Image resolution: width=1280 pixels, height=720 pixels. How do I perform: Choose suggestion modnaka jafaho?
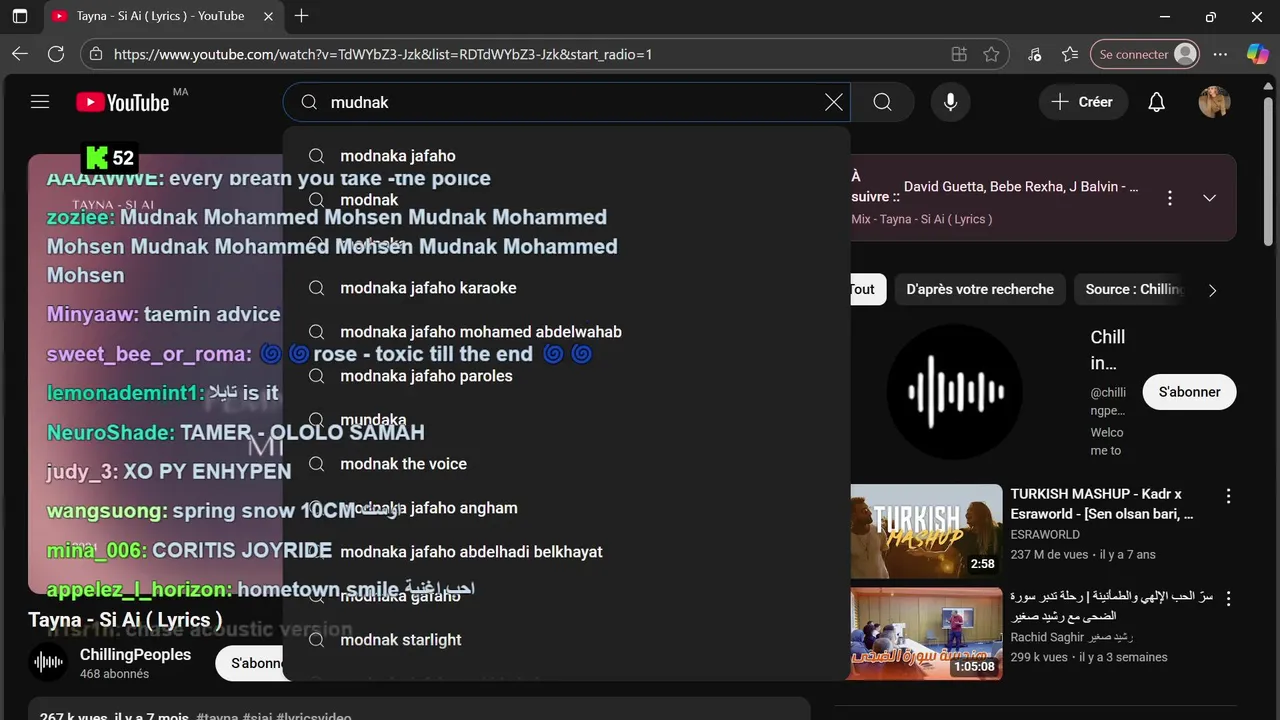[566, 156]
